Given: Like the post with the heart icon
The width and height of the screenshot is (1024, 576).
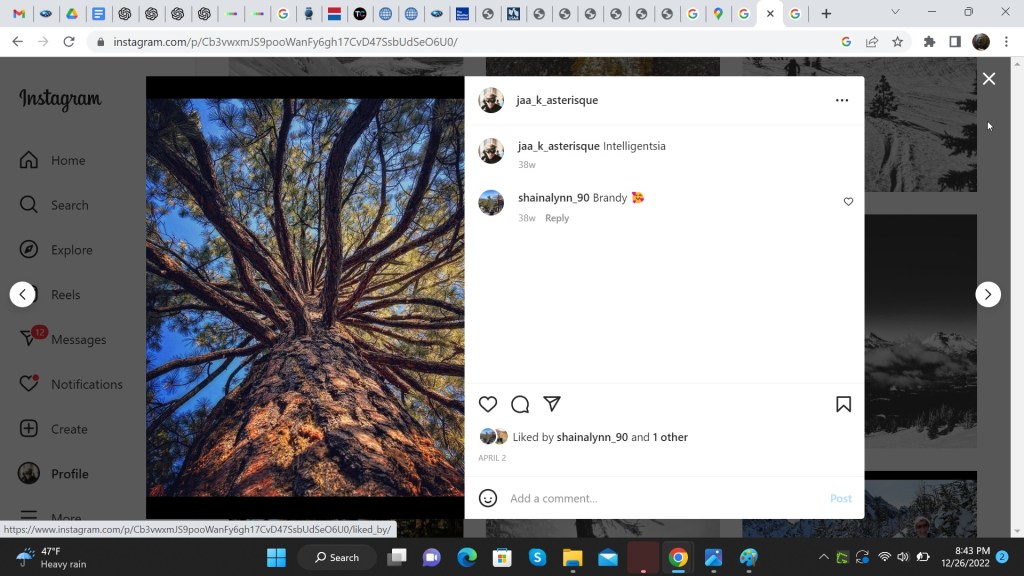Looking at the screenshot, I should [x=488, y=404].
